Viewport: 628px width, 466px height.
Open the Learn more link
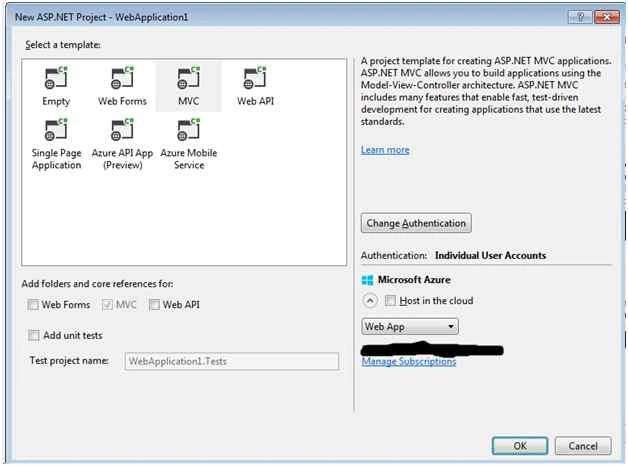click(x=385, y=150)
